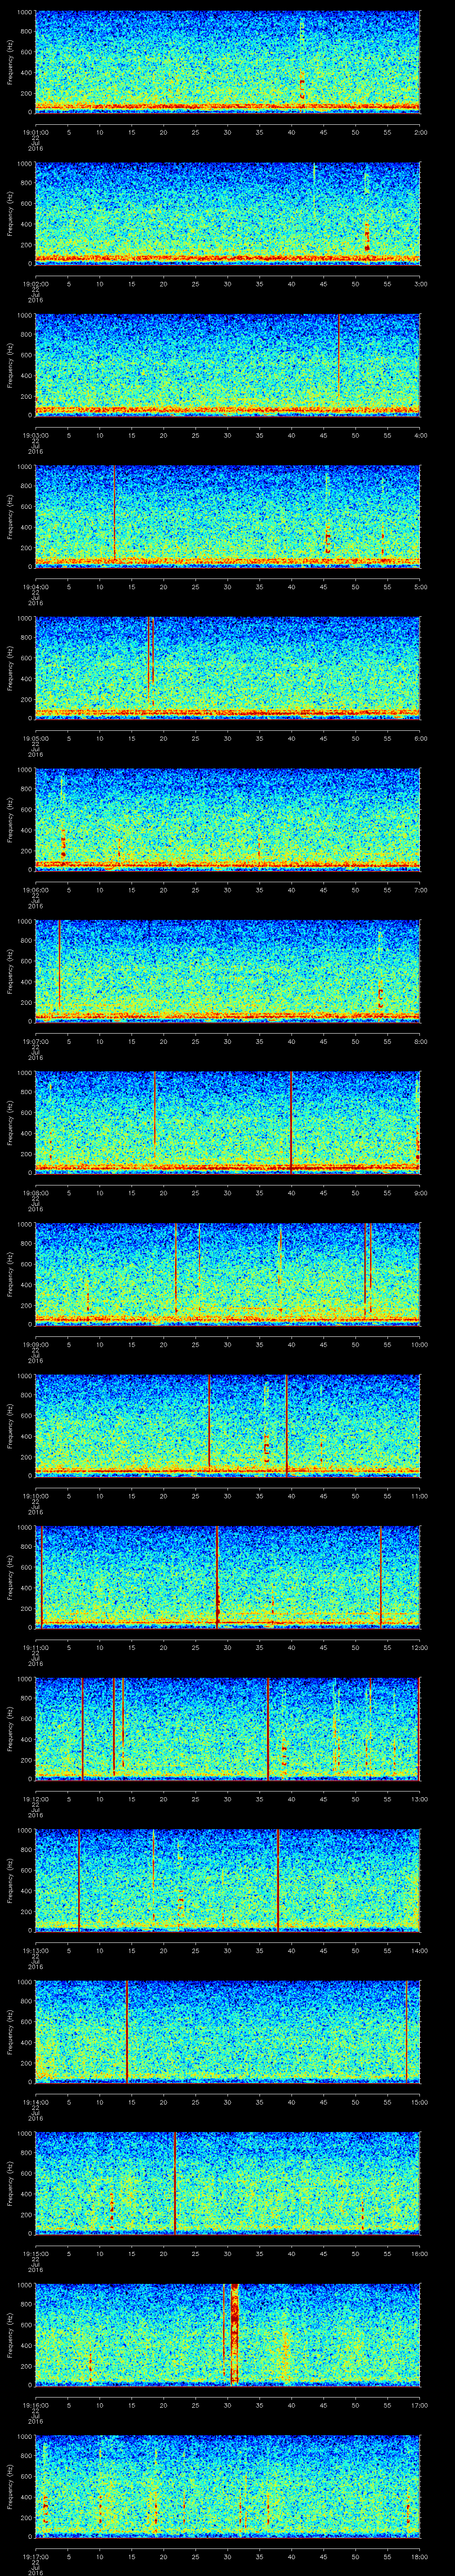Click the 6:00 end time label
455x2576 pixels.
pyautogui.click(x=420, y=738)
